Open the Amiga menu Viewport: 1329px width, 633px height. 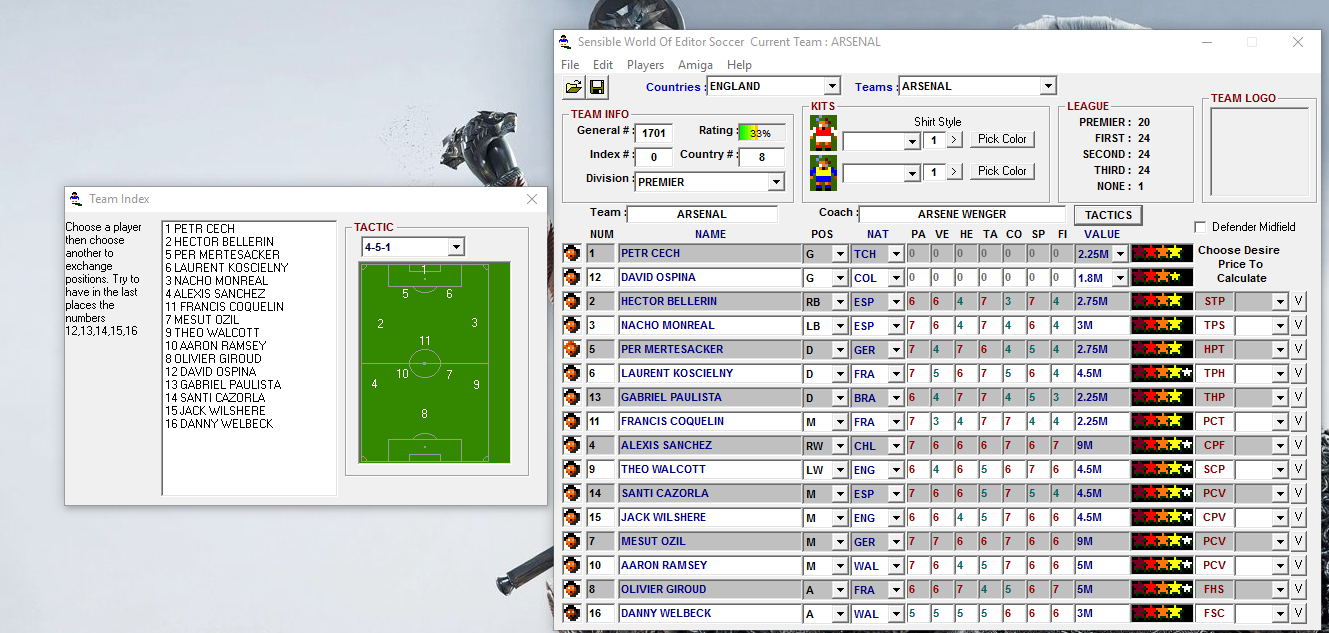695,65
